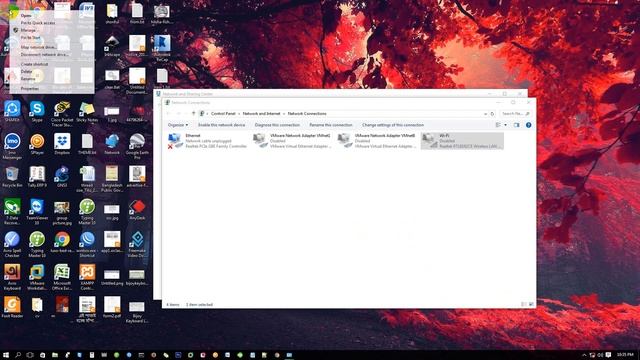
Task: Expand the chevron after Control Panel breadcrumb
Action: point(239,113)
